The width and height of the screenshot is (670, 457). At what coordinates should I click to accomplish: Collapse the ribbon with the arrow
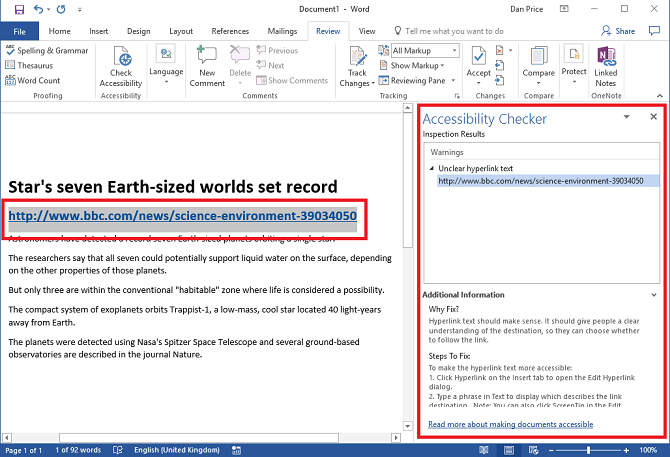(x=660, y=96)
